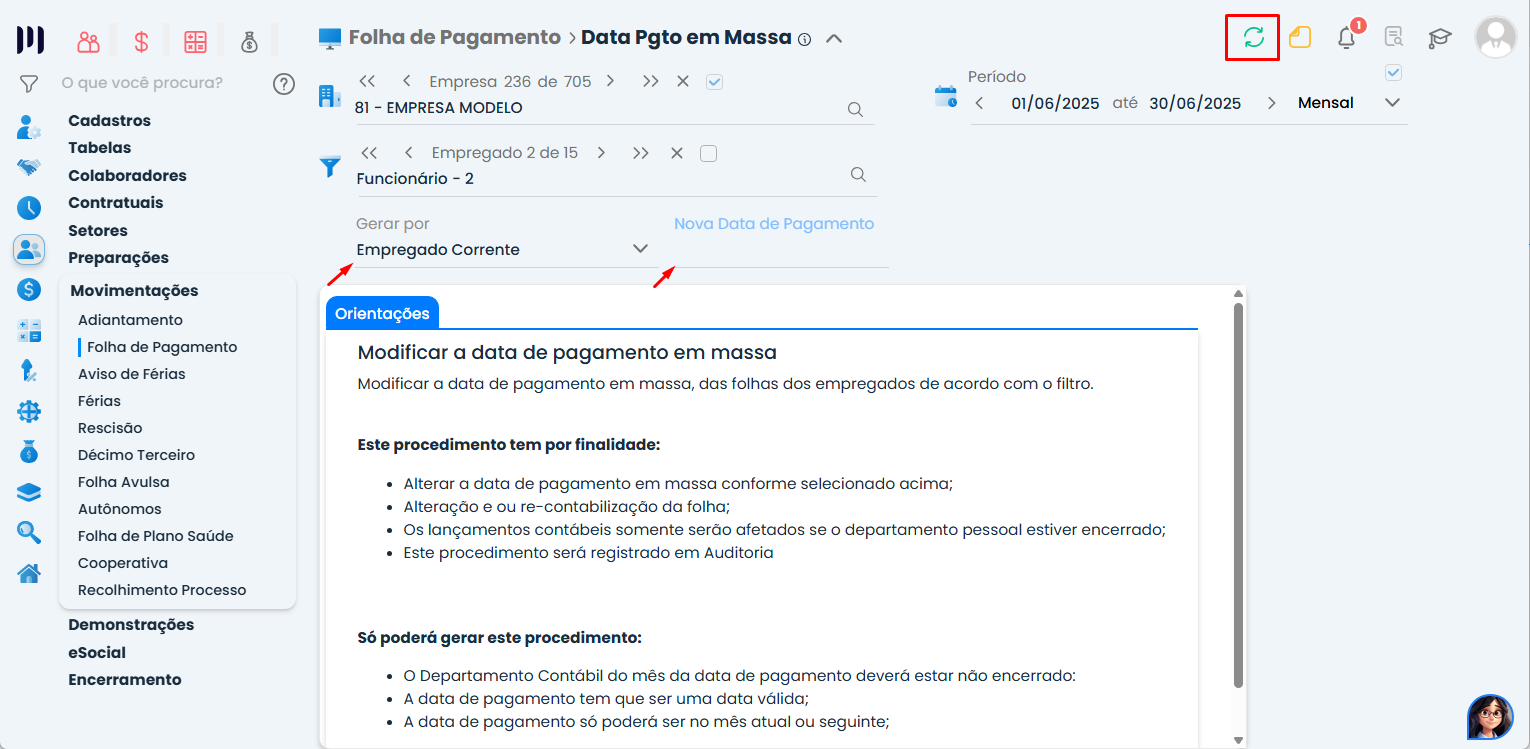
Task: Expand the Mensal period dropdown
Action: coord(1392,102)
